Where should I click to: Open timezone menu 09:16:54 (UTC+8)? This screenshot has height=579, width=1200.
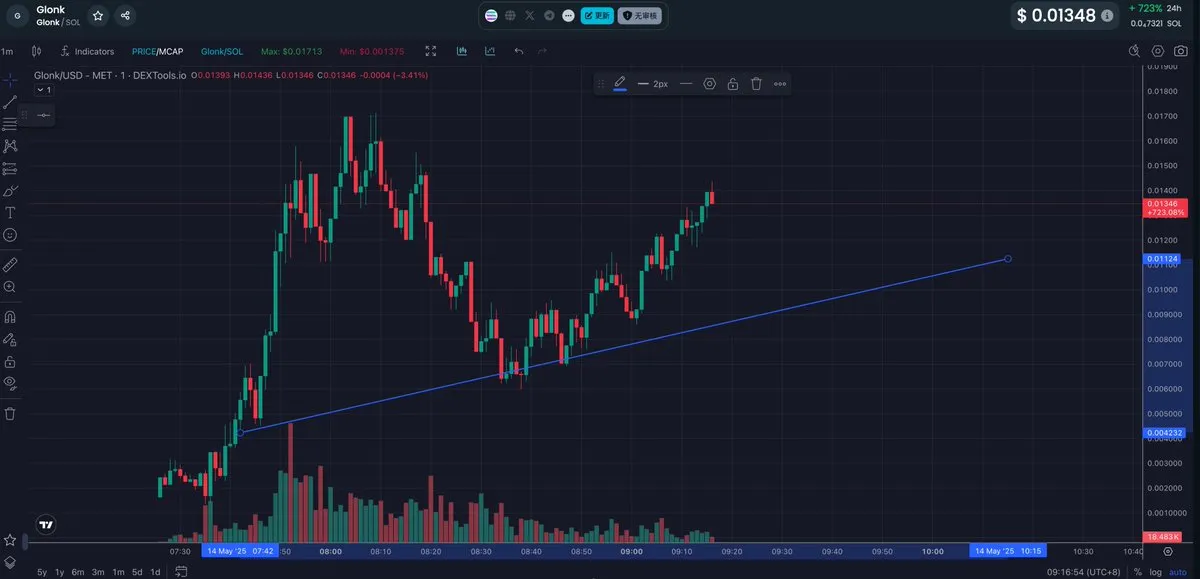coord(1086,572)
